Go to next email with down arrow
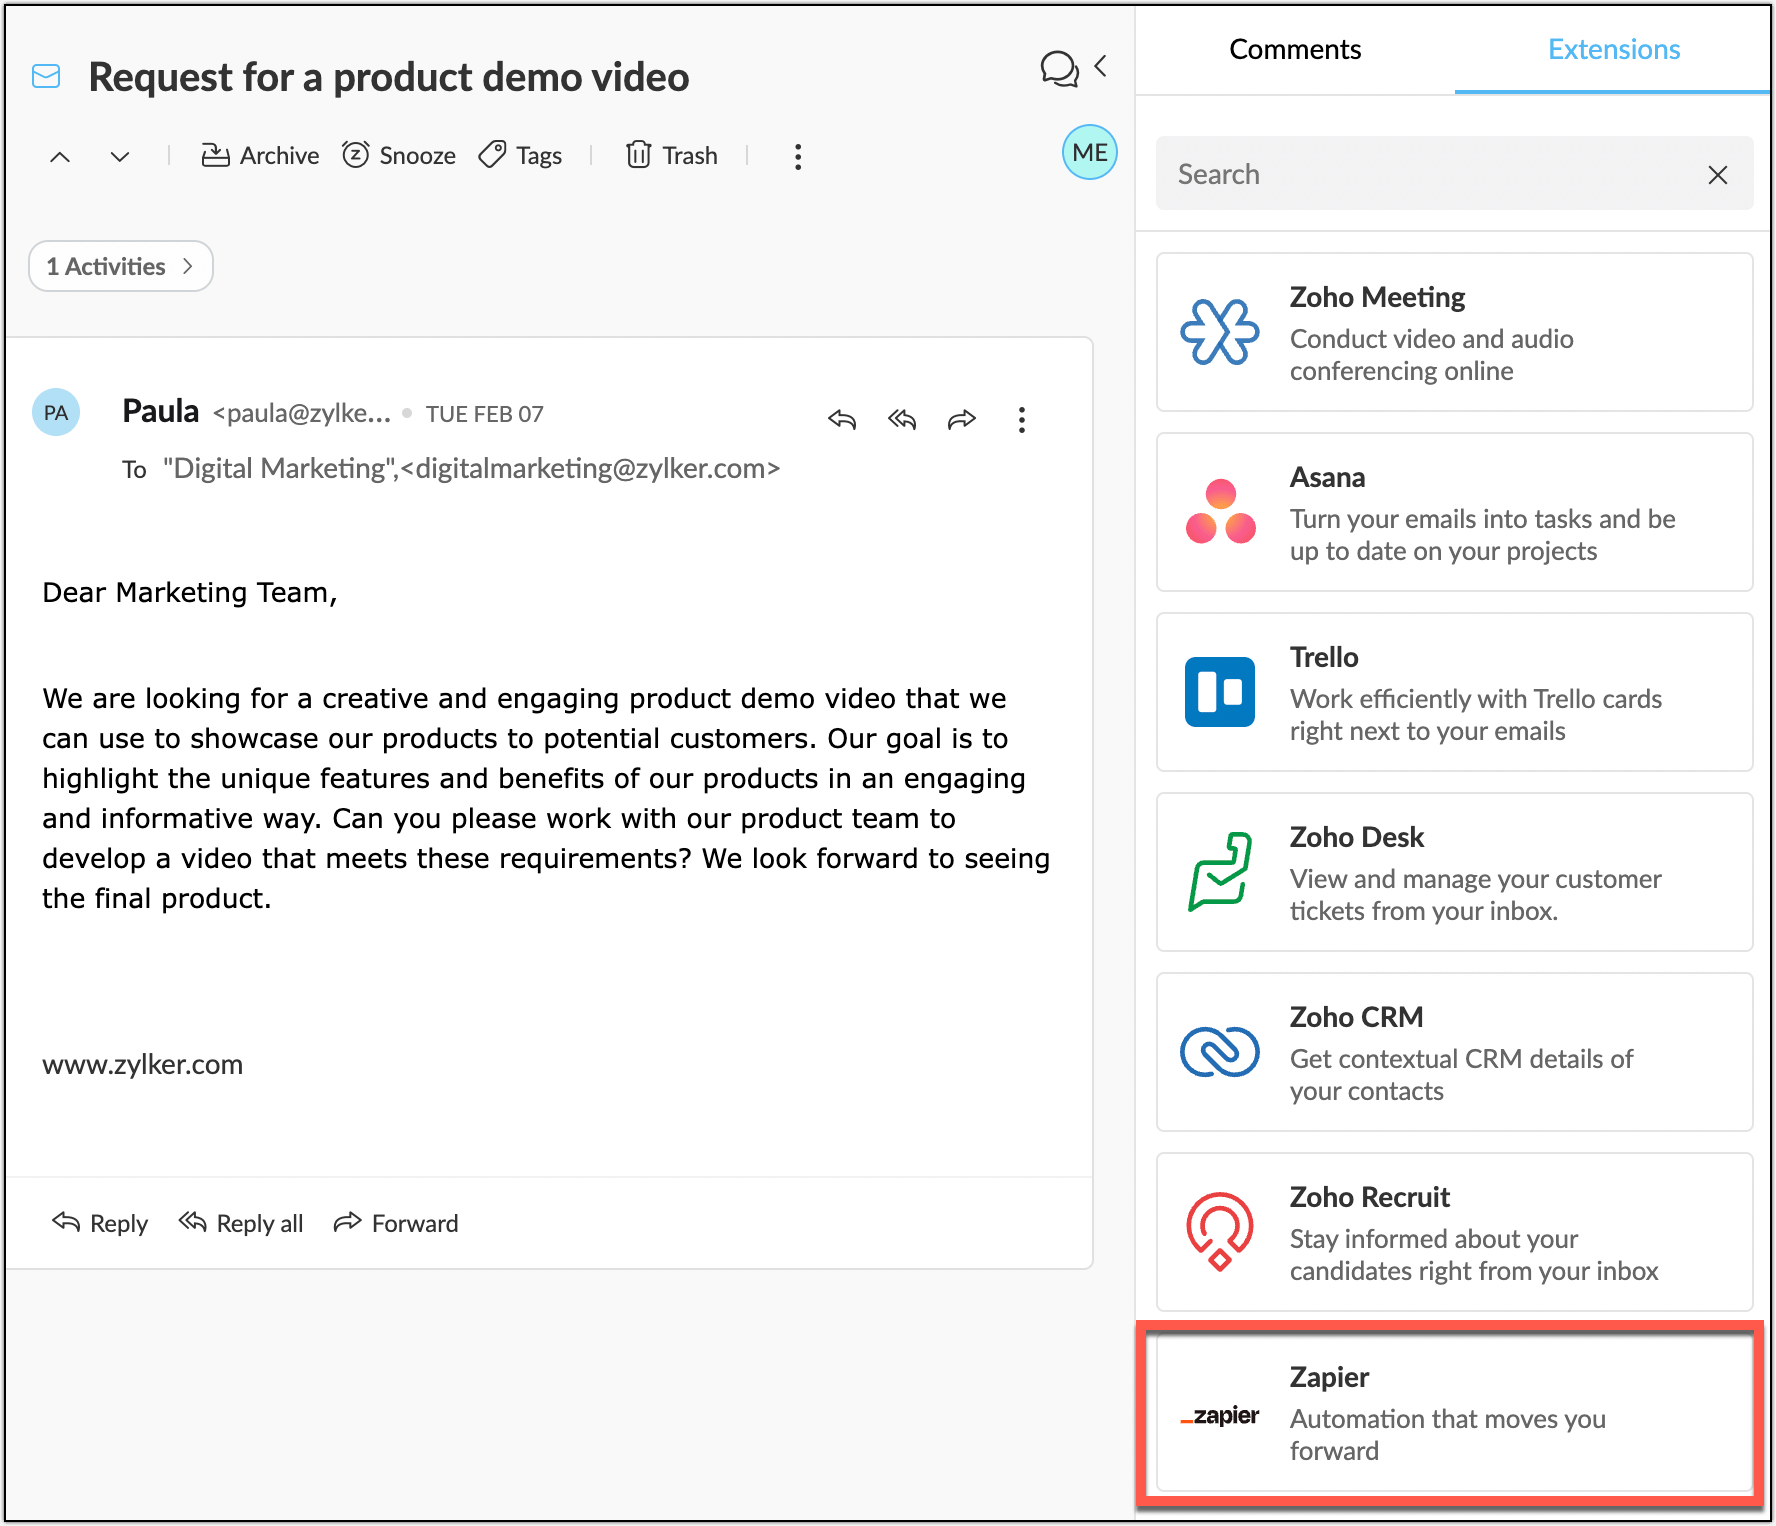The height and width of the screenshot is (1526, 1776). (x=120, y=157)
